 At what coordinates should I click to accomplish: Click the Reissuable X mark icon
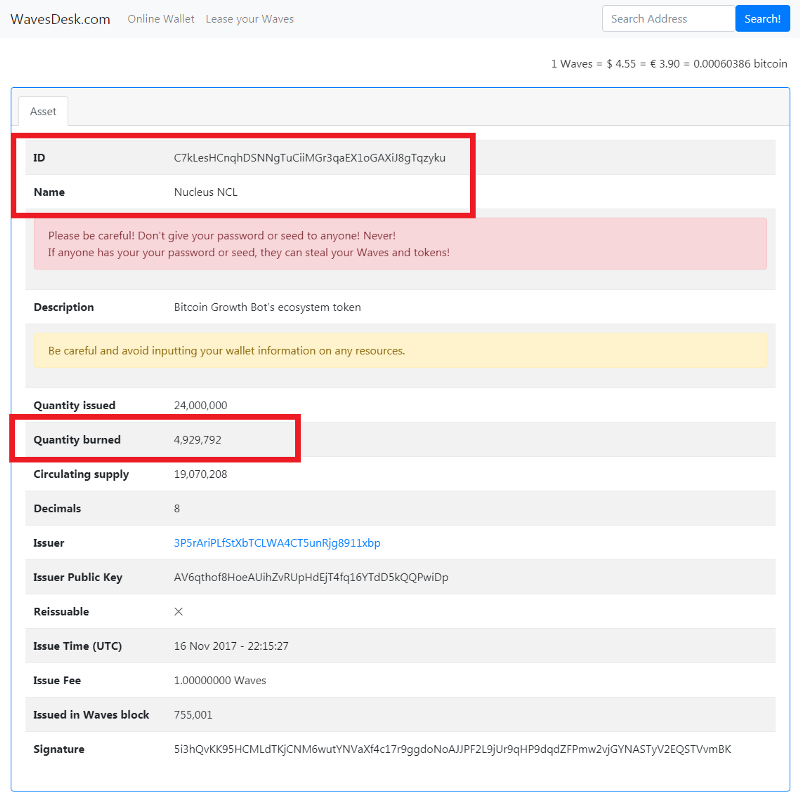pos(178,612)
